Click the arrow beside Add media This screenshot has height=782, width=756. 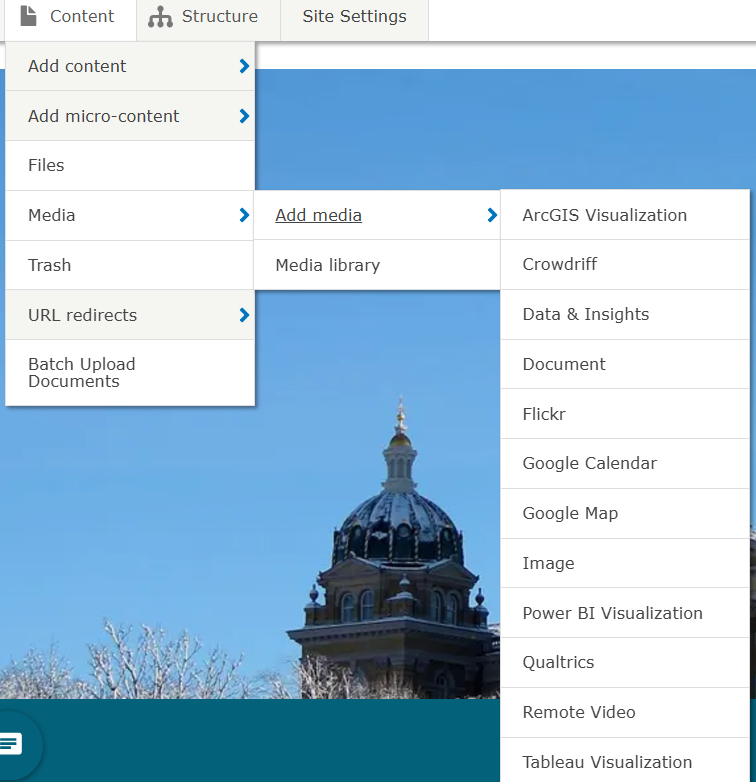[491, 215]
